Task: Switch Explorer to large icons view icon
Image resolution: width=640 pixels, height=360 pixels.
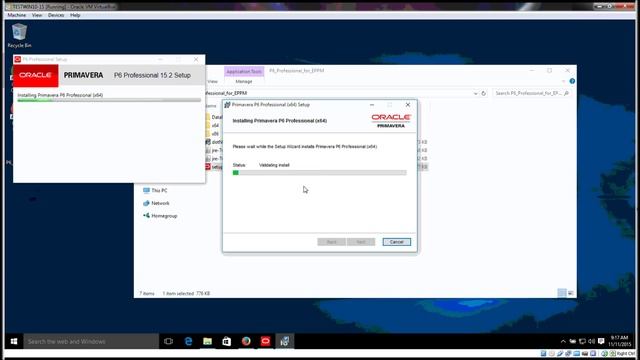Action: (571, 293)
